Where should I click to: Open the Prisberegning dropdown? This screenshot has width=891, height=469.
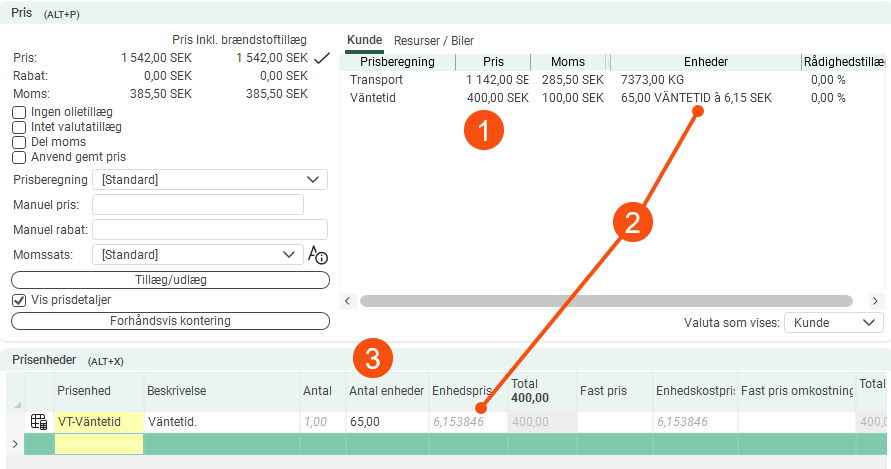[209, 180]
